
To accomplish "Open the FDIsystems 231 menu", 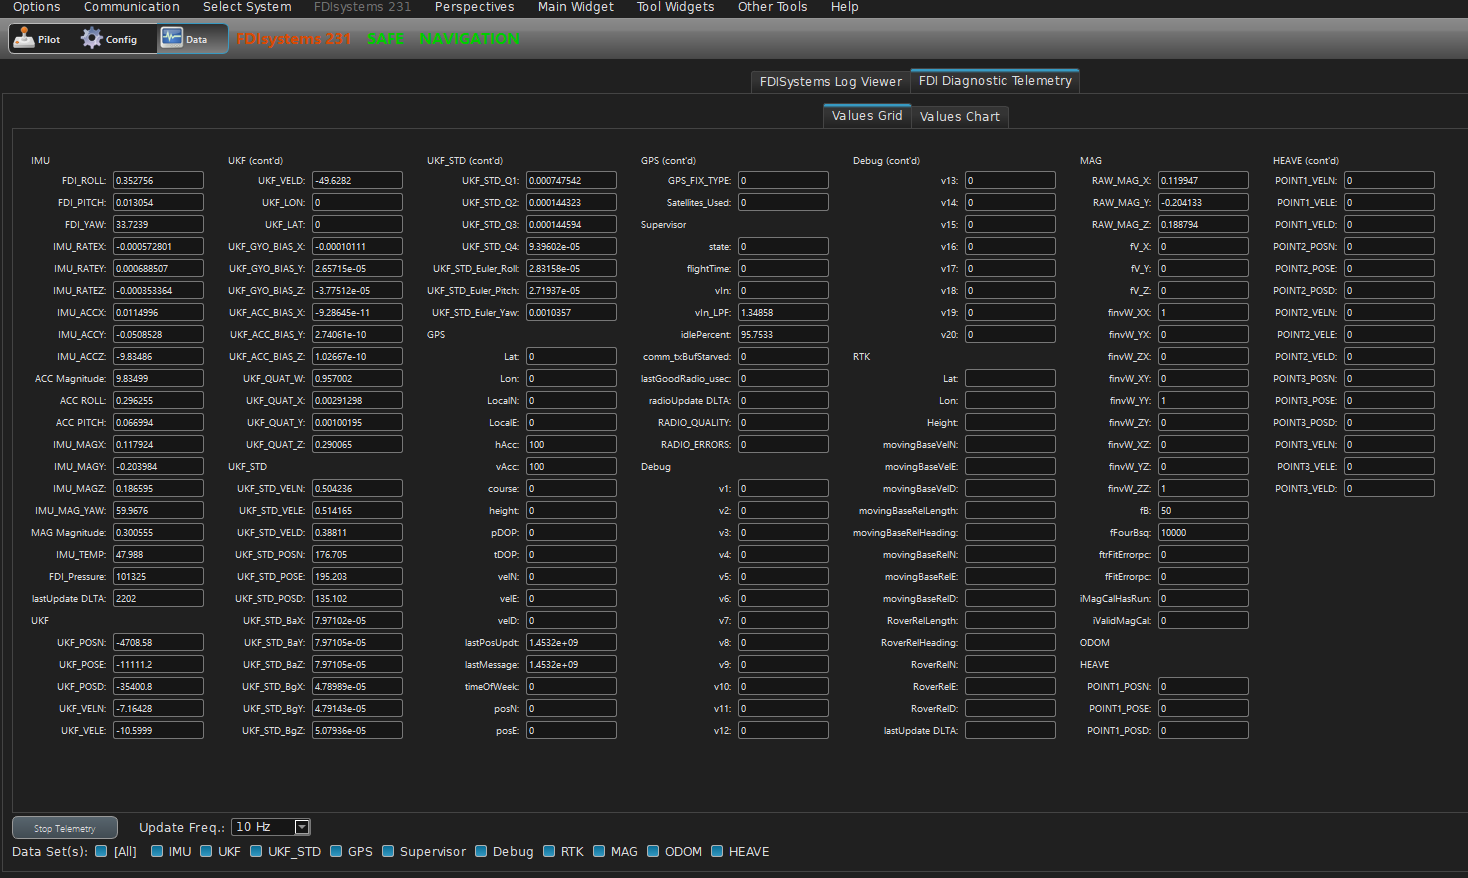I will coord(363,7).
